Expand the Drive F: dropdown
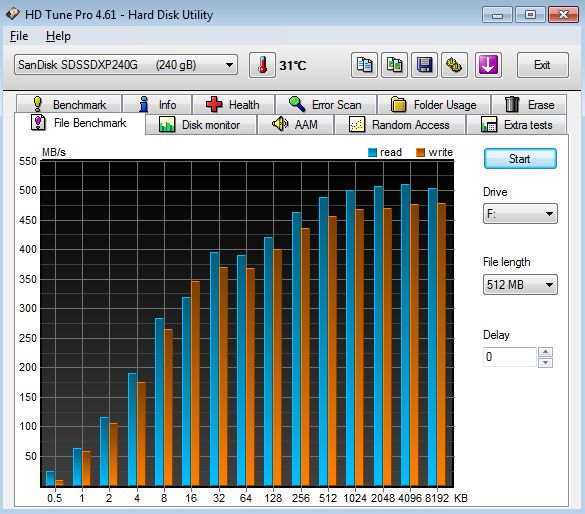 click(x=520, y=214)
